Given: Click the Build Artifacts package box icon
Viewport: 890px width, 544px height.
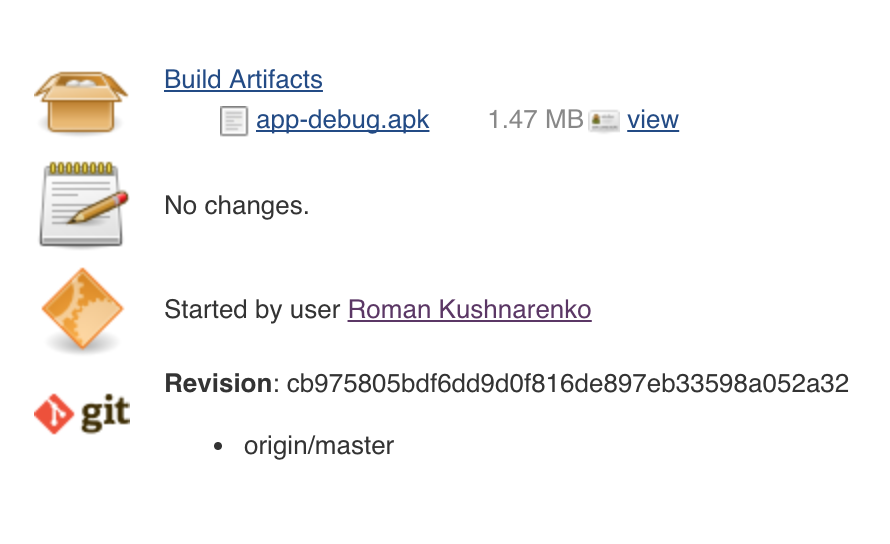Looking at the screenshot, I should coord(82,100).
